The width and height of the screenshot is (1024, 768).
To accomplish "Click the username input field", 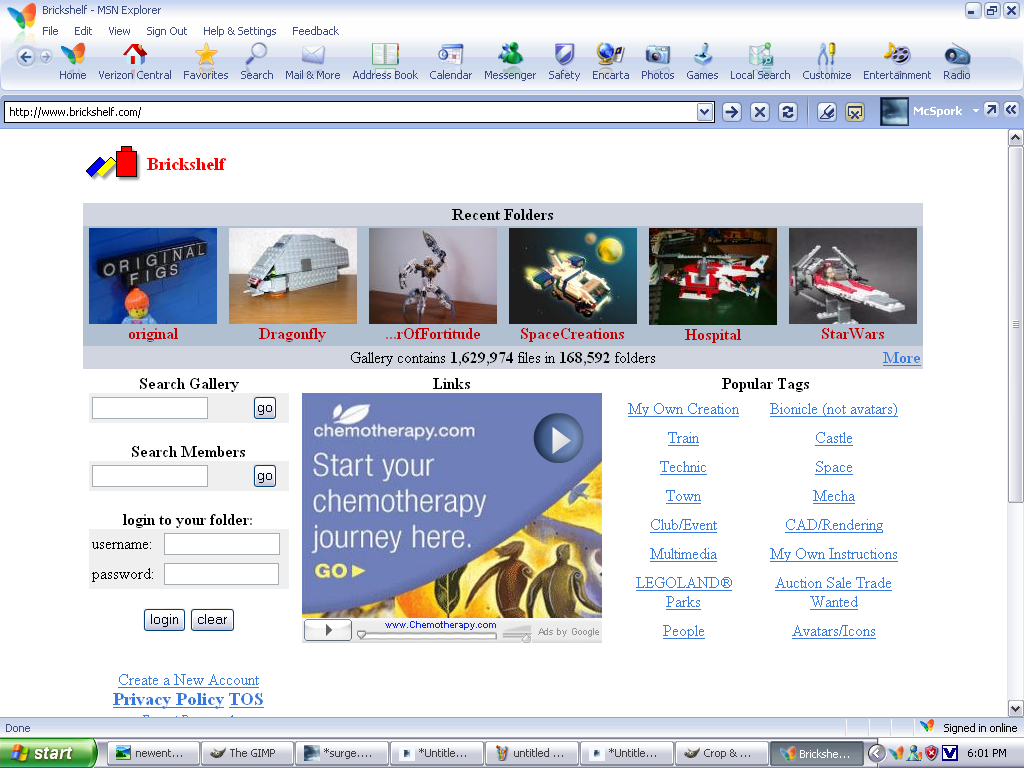I will [221, 544].
